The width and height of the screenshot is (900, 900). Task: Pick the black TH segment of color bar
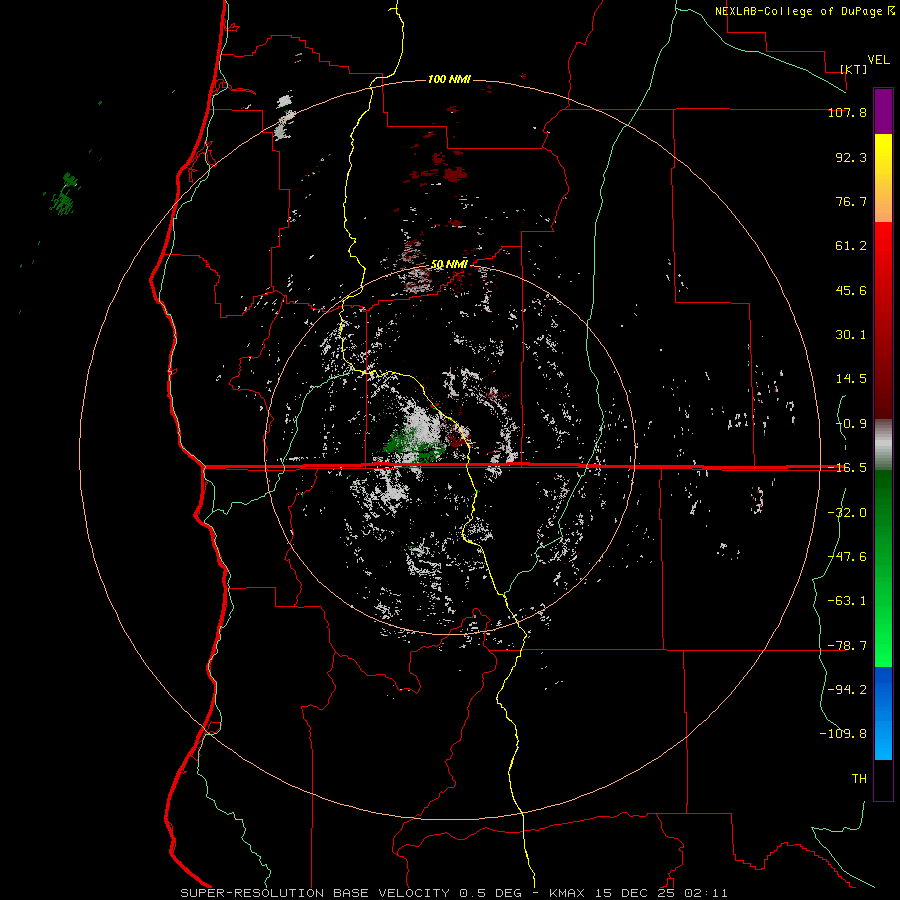tap(883, 780)
